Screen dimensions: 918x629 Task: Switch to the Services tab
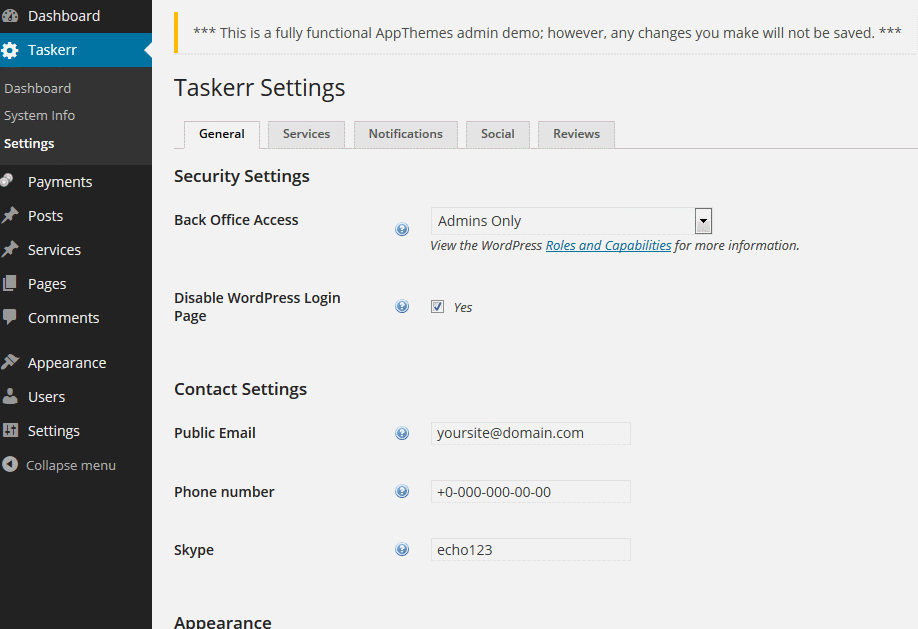pyautogui.click(x=306, y=134)
